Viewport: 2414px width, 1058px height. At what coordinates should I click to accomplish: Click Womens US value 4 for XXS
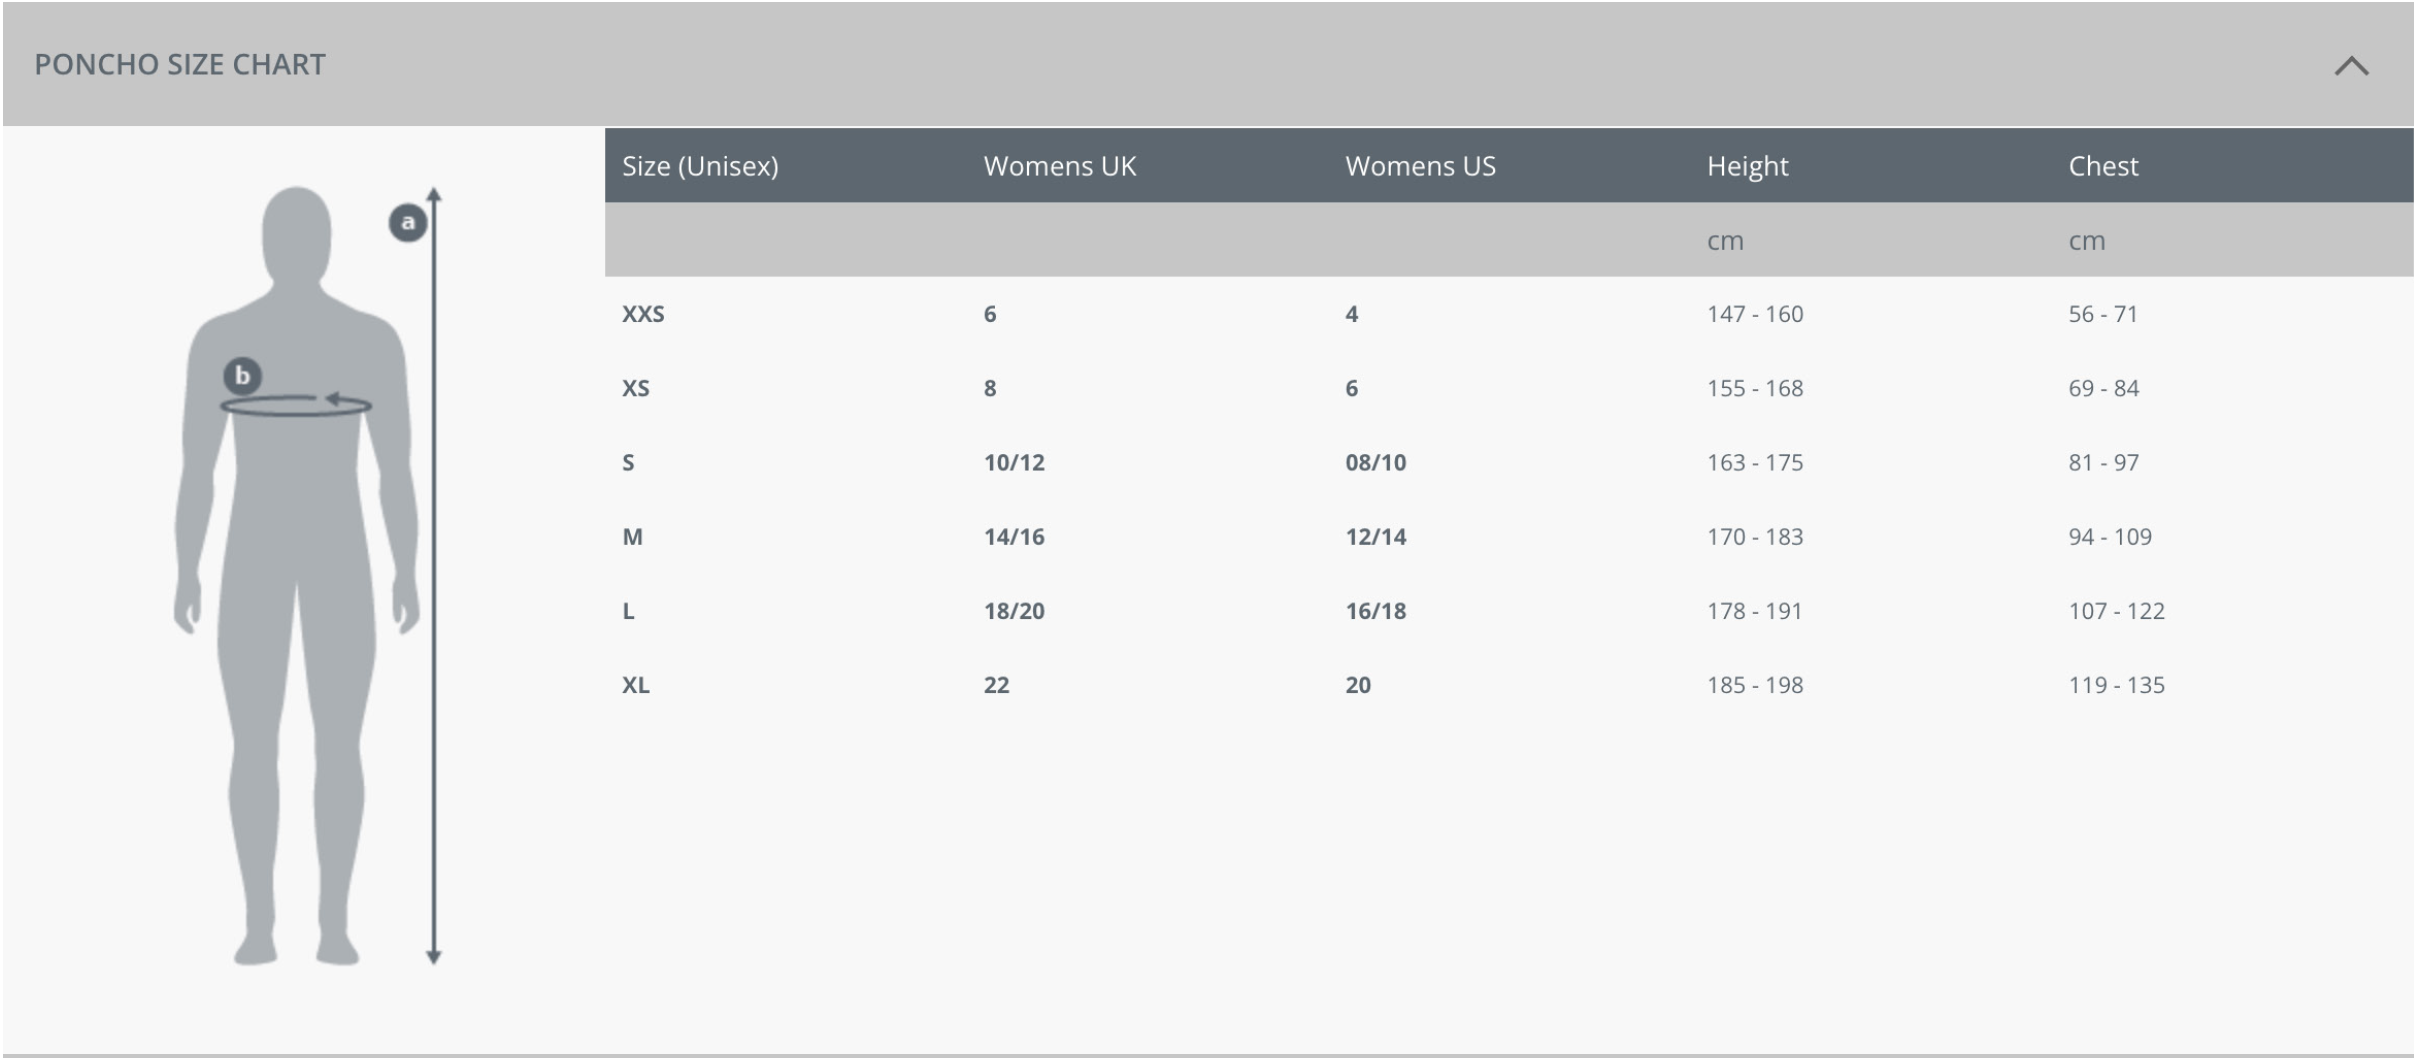click(1352, 314)
